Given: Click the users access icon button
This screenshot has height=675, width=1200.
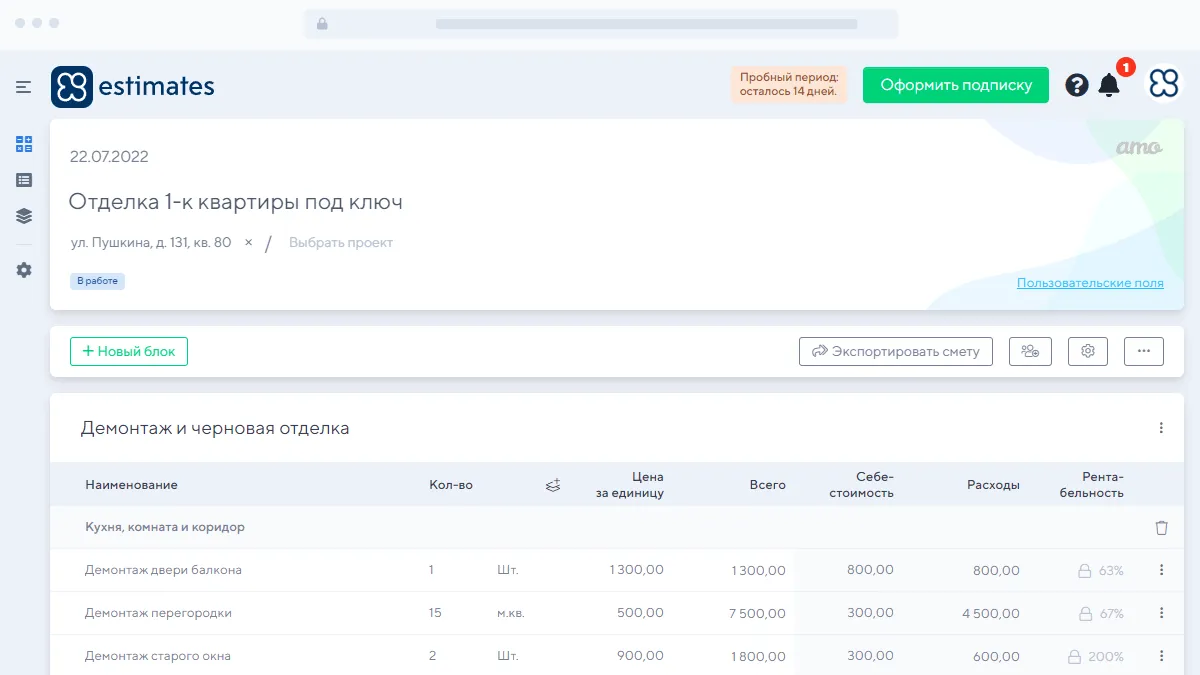Looking at the screenshot, I should click(1030, 351).
